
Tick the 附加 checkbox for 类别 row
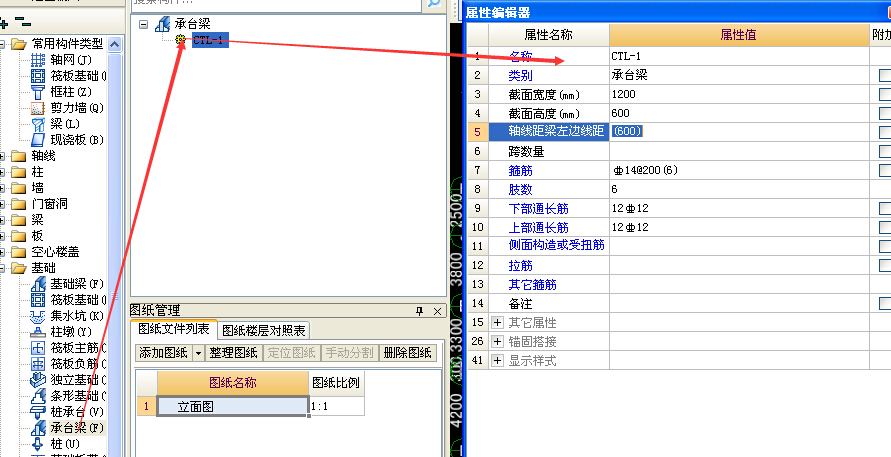point(885,76)
